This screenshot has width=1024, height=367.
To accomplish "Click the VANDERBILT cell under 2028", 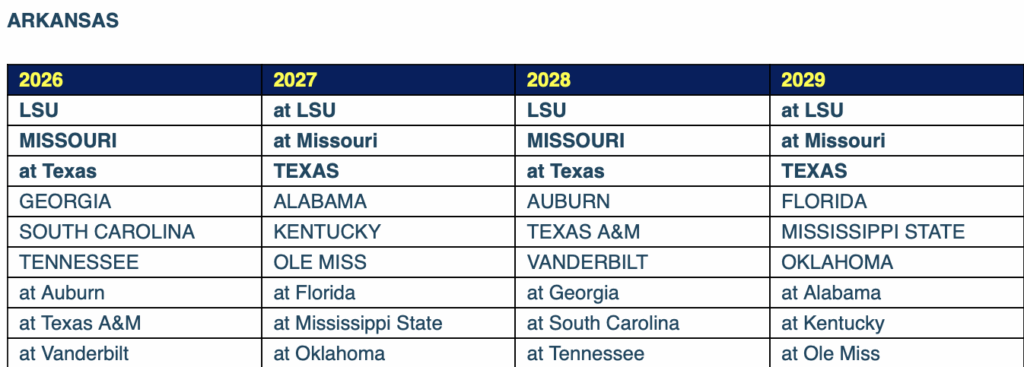I will click(x=643, y=263).
